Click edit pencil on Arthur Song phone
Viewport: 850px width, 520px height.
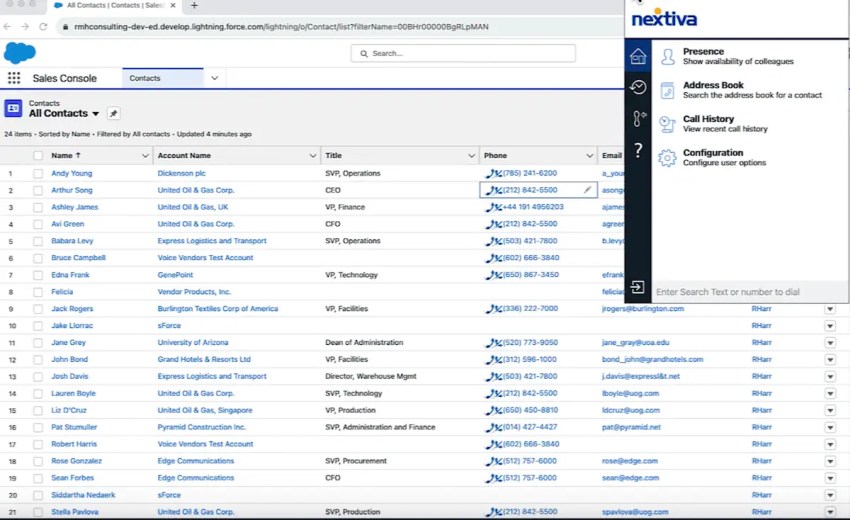pyautogui.click(x=588, y=190)
